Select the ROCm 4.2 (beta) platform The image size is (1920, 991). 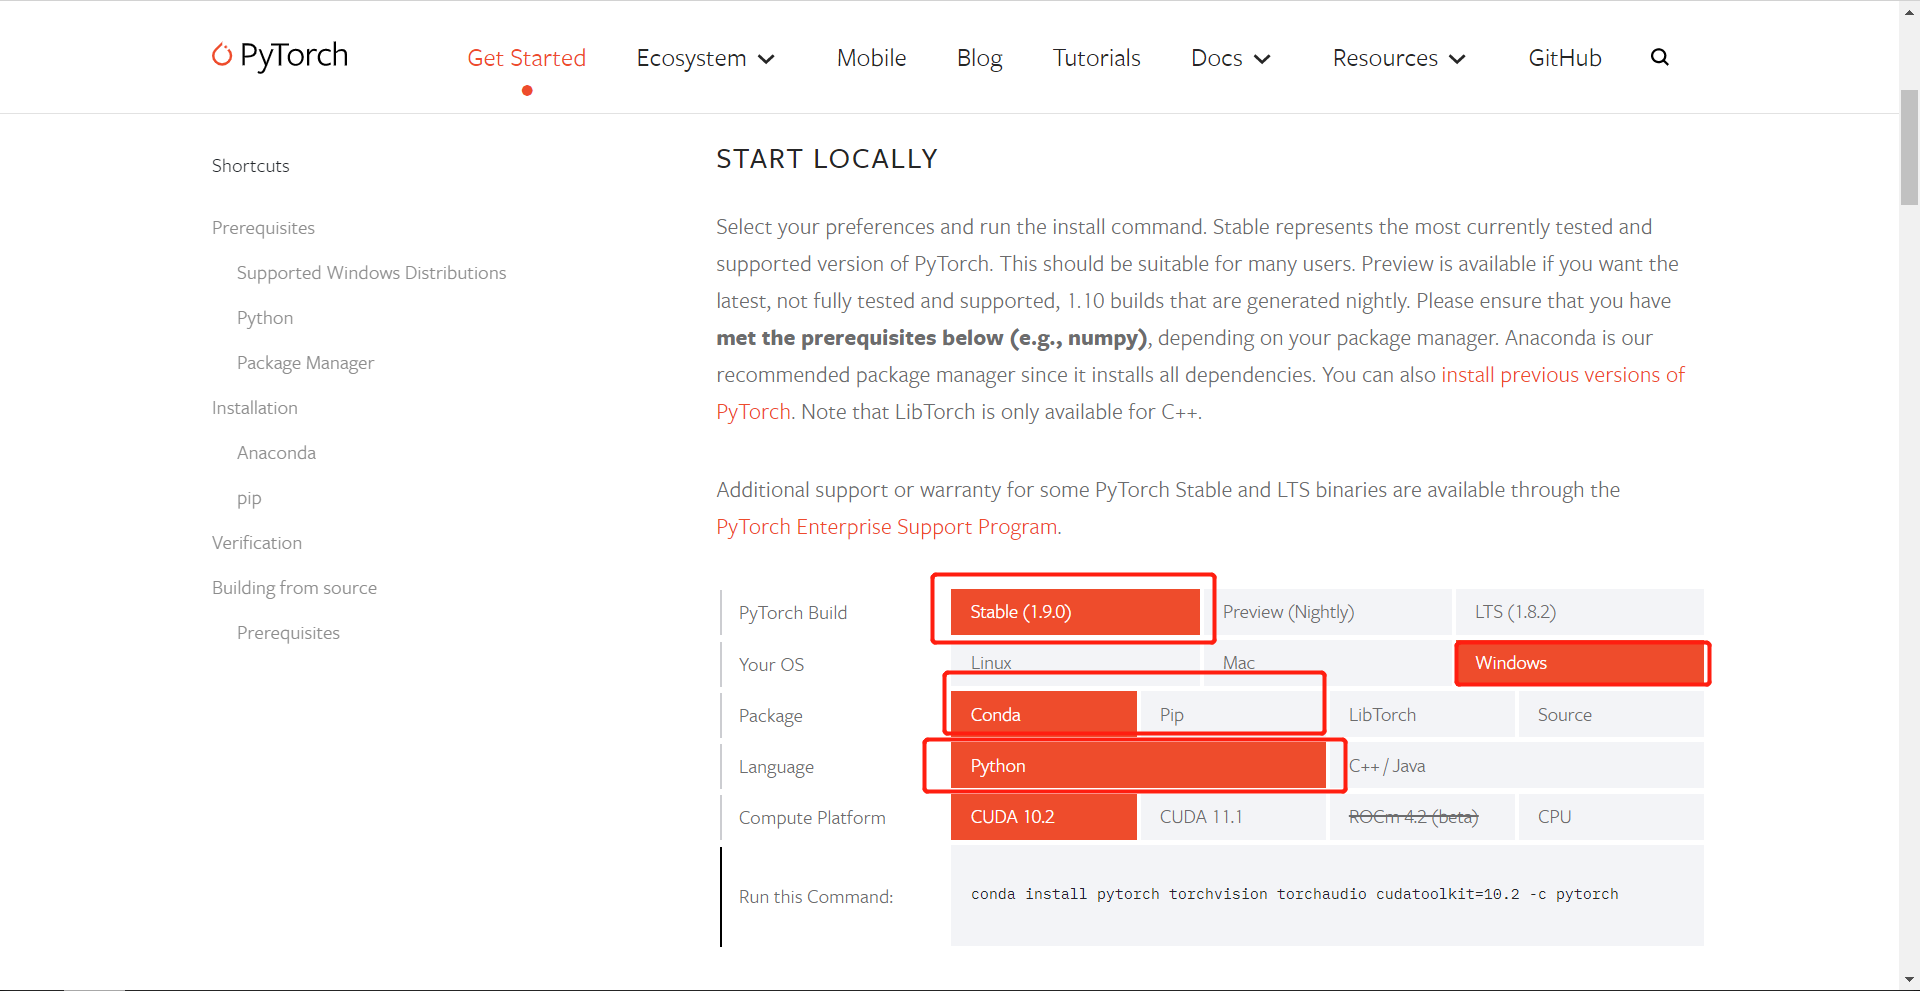click(1421, 817)
